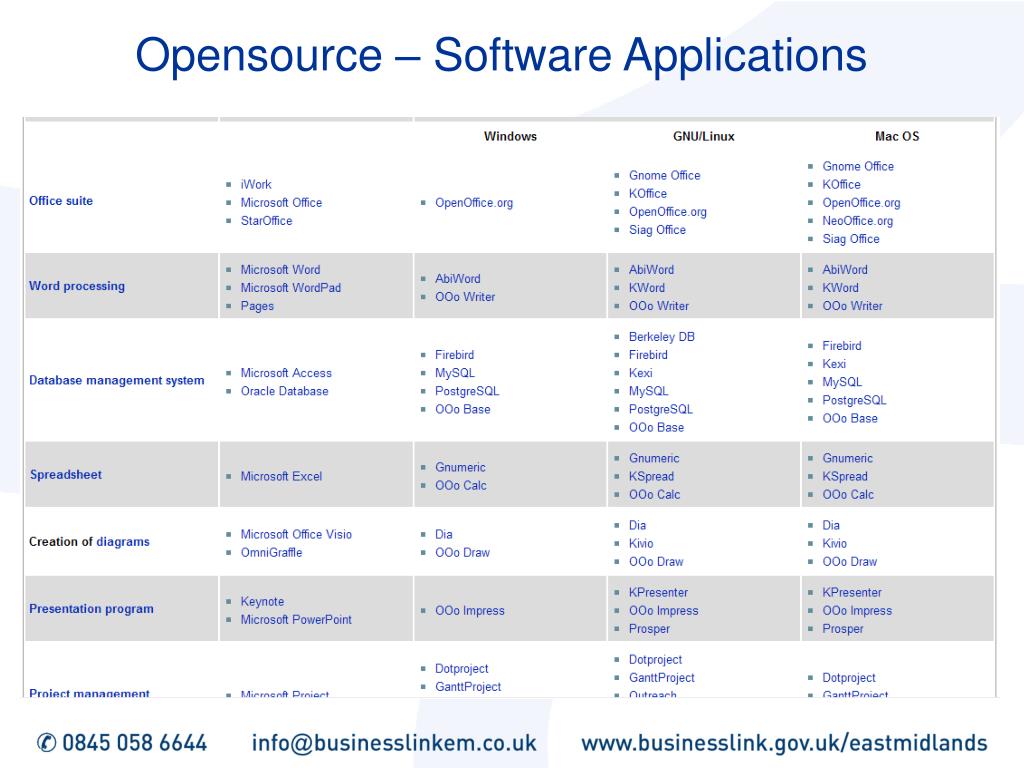
Task: Click the Microsoft Excel link
Action: [281, 477]
